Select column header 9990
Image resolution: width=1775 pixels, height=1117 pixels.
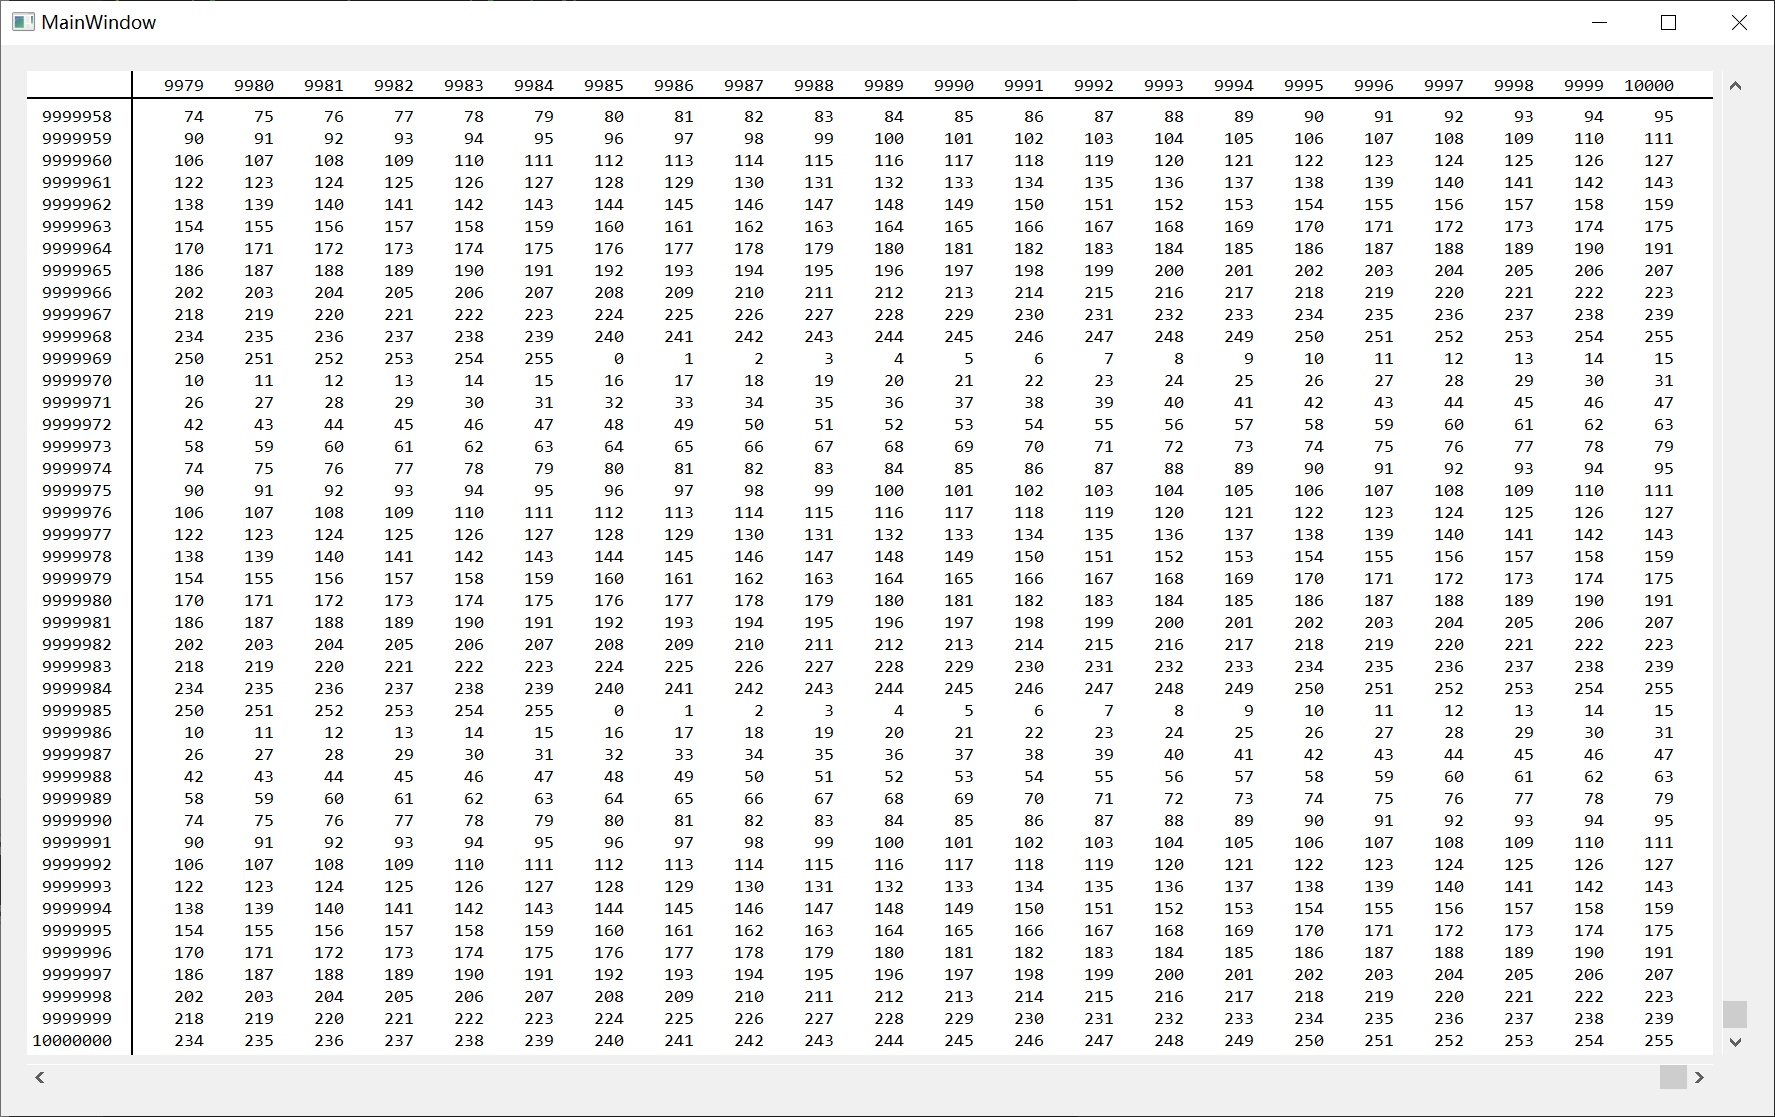[954, 86]
